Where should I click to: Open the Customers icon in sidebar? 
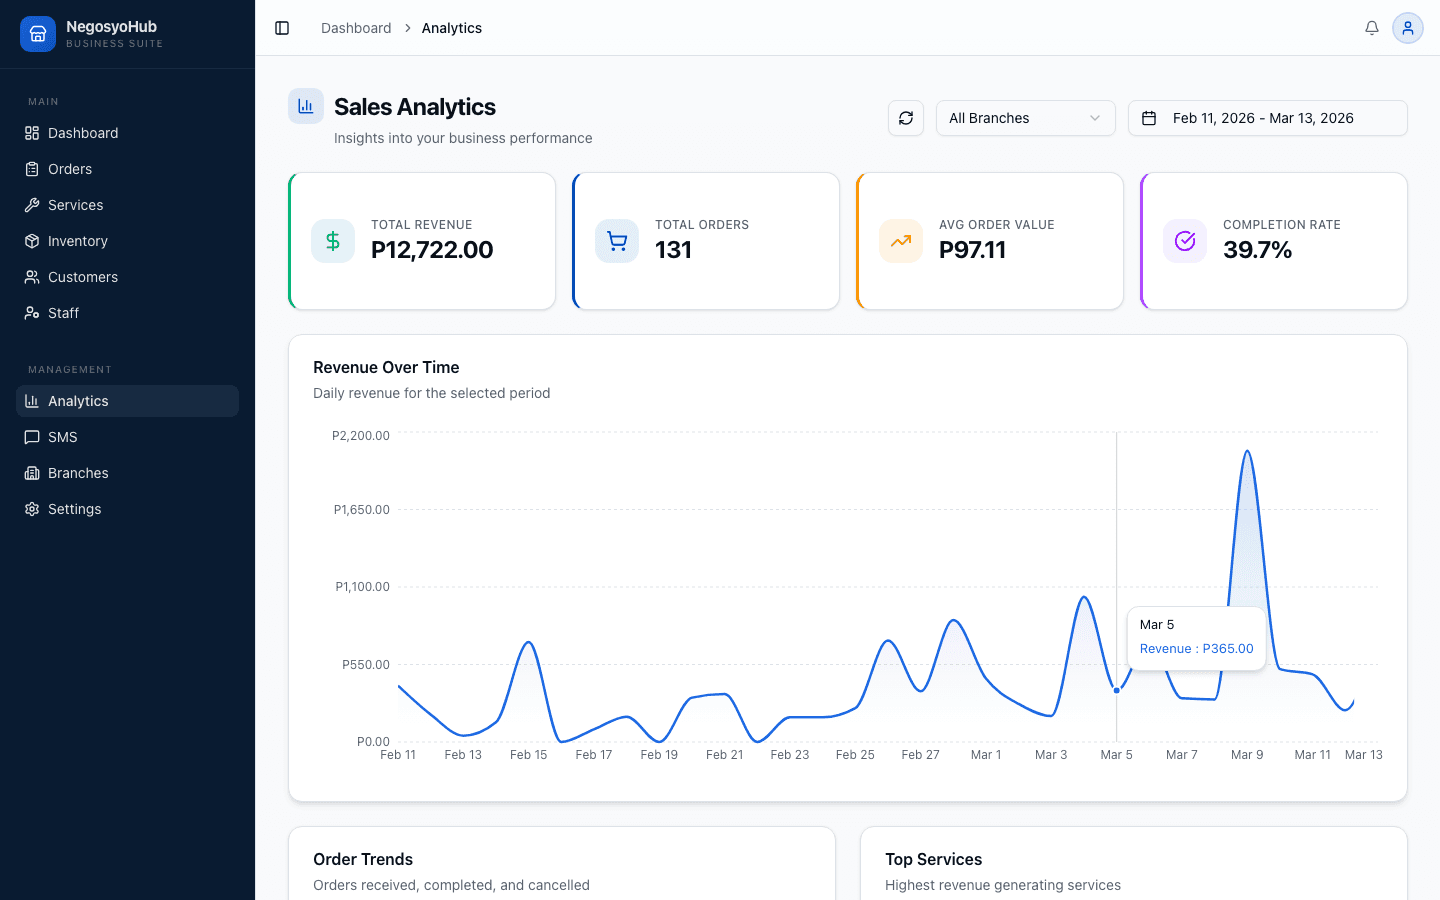click(x=30, y=276)
